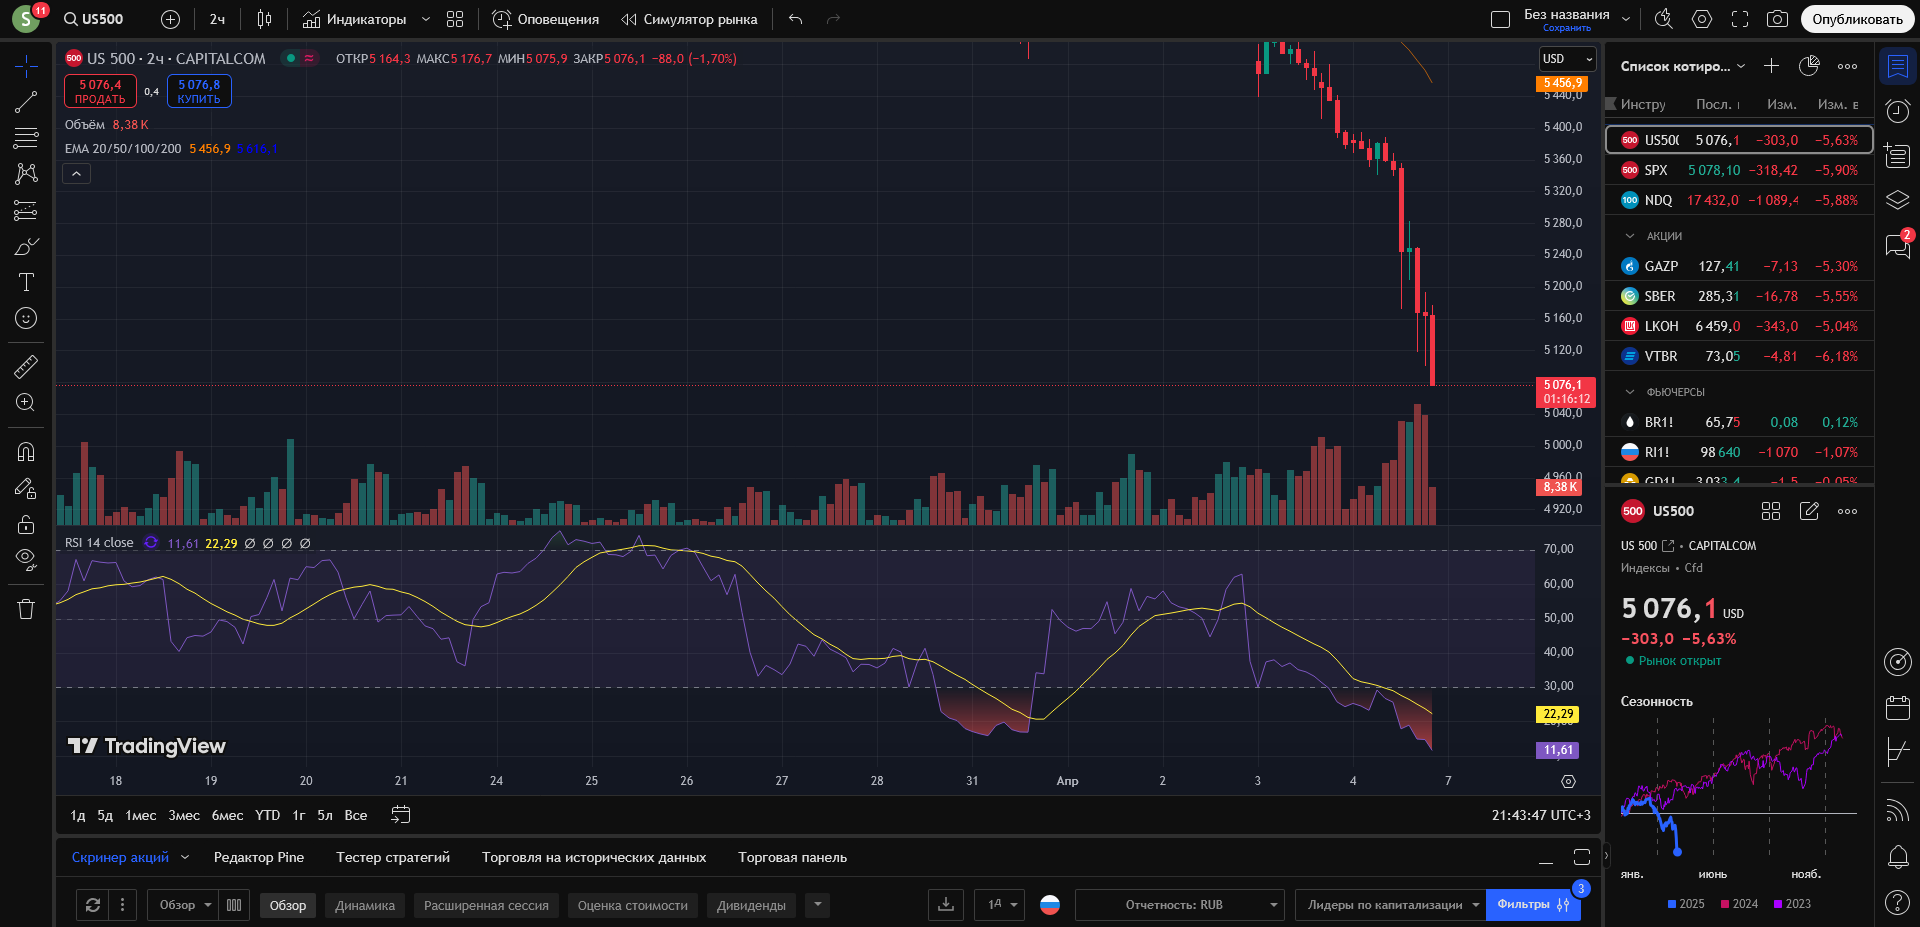
Task: Click the Продать 5 076,4 button
Action: pyautogui.click(x=100, y=91)
